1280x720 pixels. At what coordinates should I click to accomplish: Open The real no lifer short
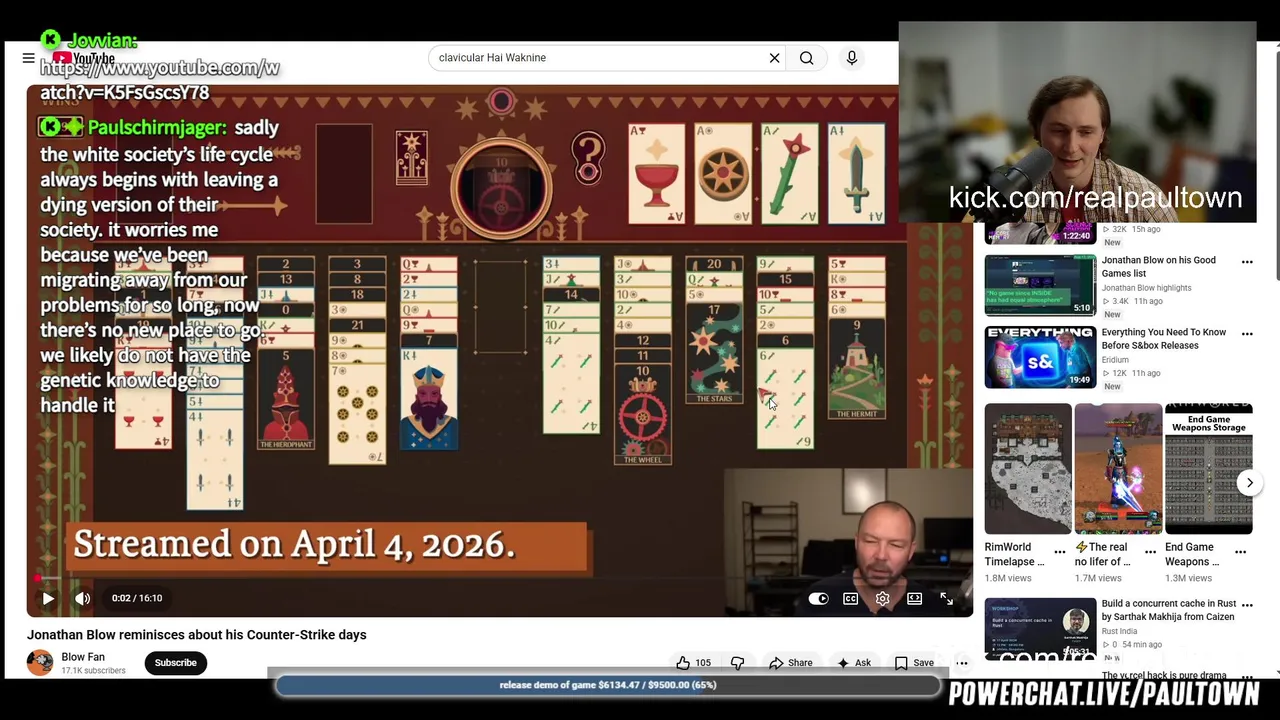click(x=1118, y=469)
